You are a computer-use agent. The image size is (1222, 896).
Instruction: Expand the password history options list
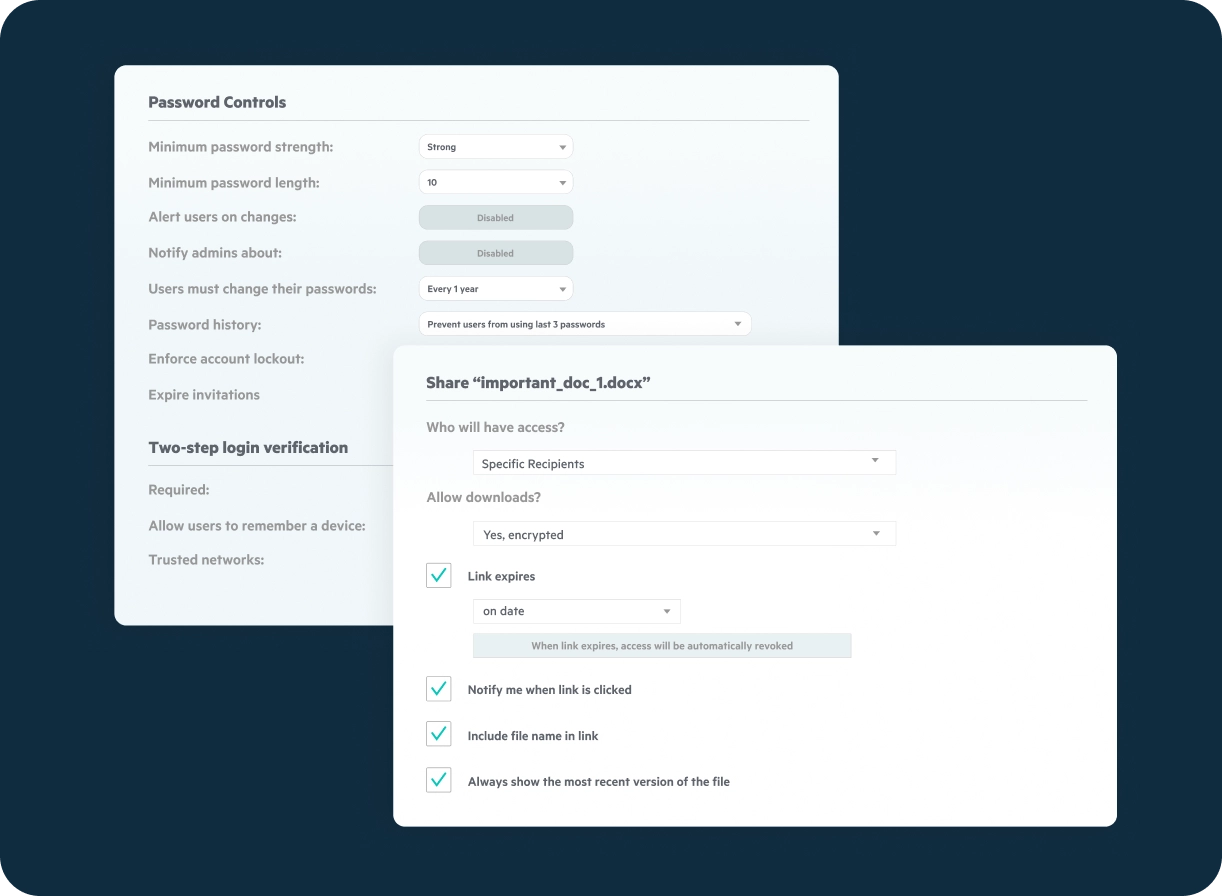(x=585, y=323)
